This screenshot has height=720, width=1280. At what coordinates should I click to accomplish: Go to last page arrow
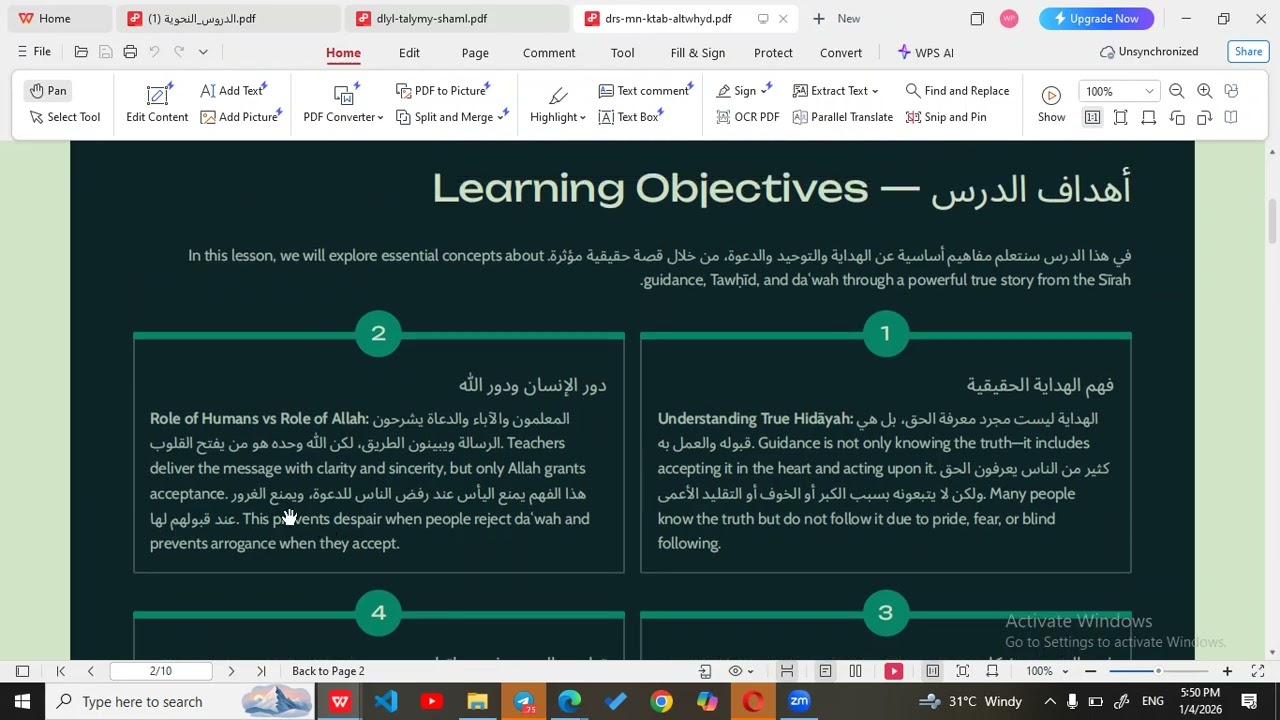point(261,671)
